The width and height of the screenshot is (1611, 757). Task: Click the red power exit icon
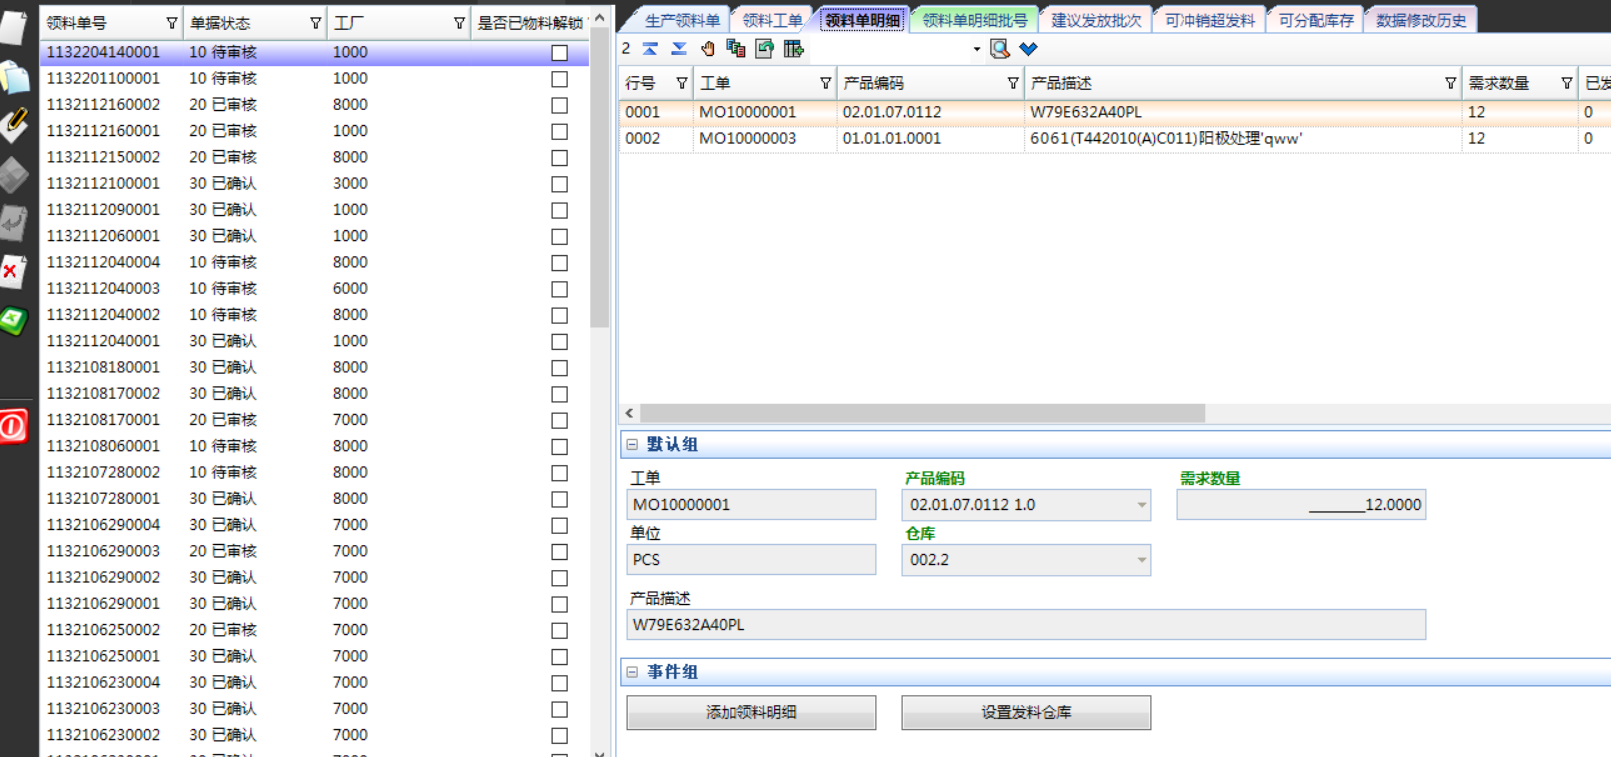tap(13, 427)
